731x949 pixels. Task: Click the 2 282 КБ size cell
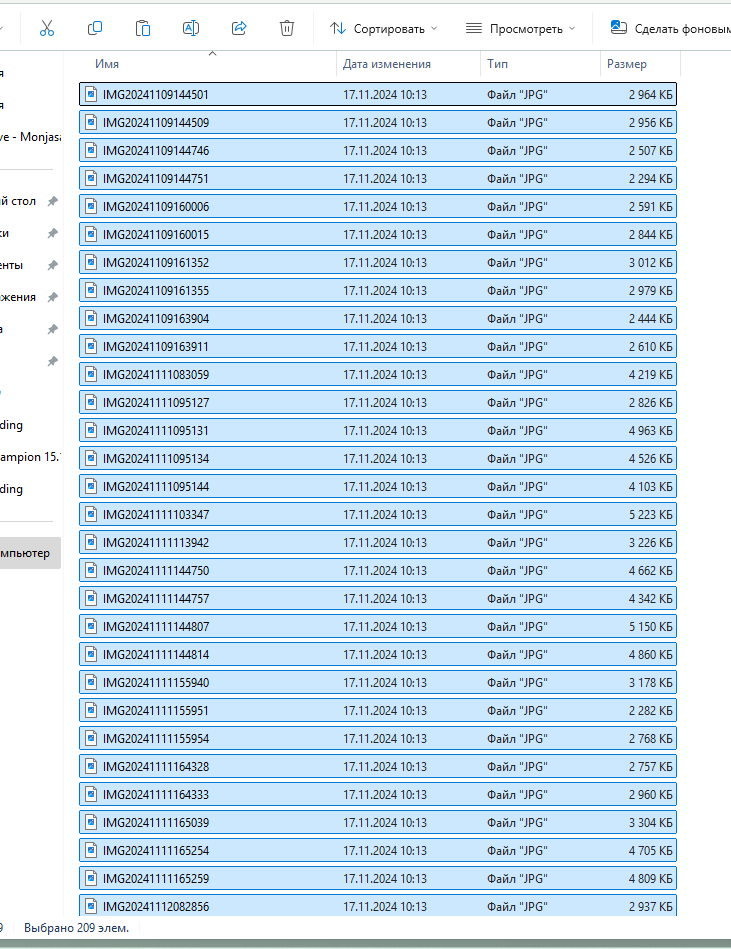point(651,711)
